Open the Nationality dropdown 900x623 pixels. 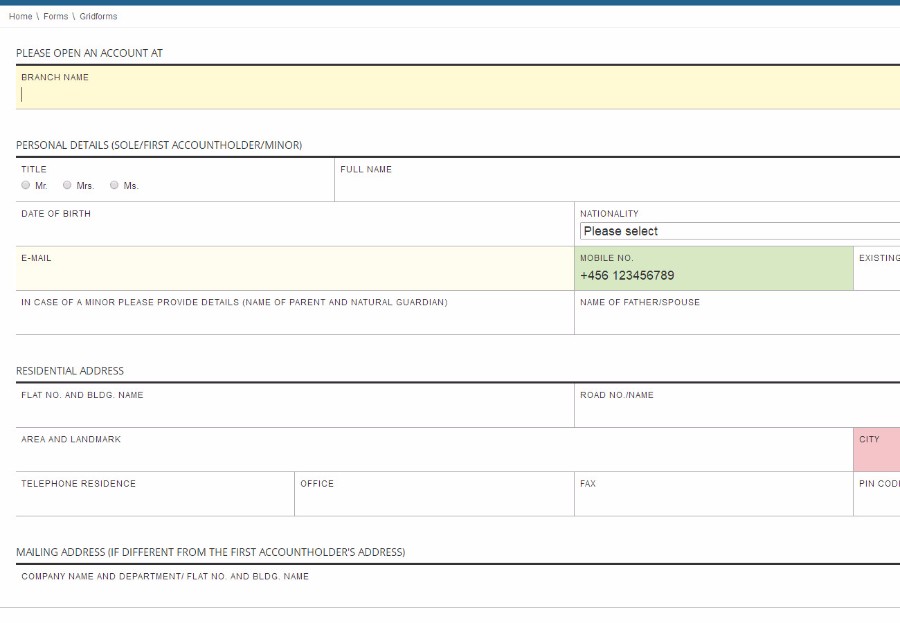(x=738, y=231)
